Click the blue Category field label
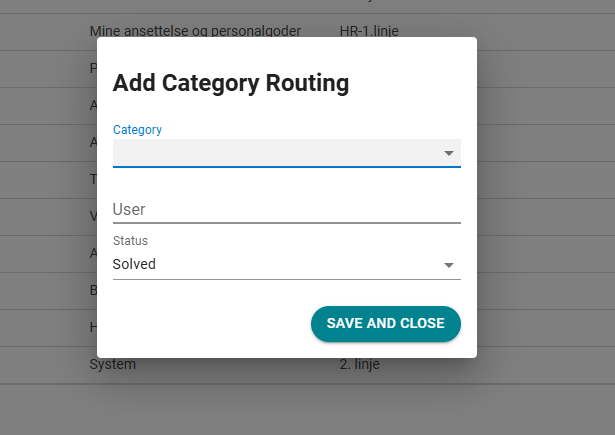 (x=137, y=130)
